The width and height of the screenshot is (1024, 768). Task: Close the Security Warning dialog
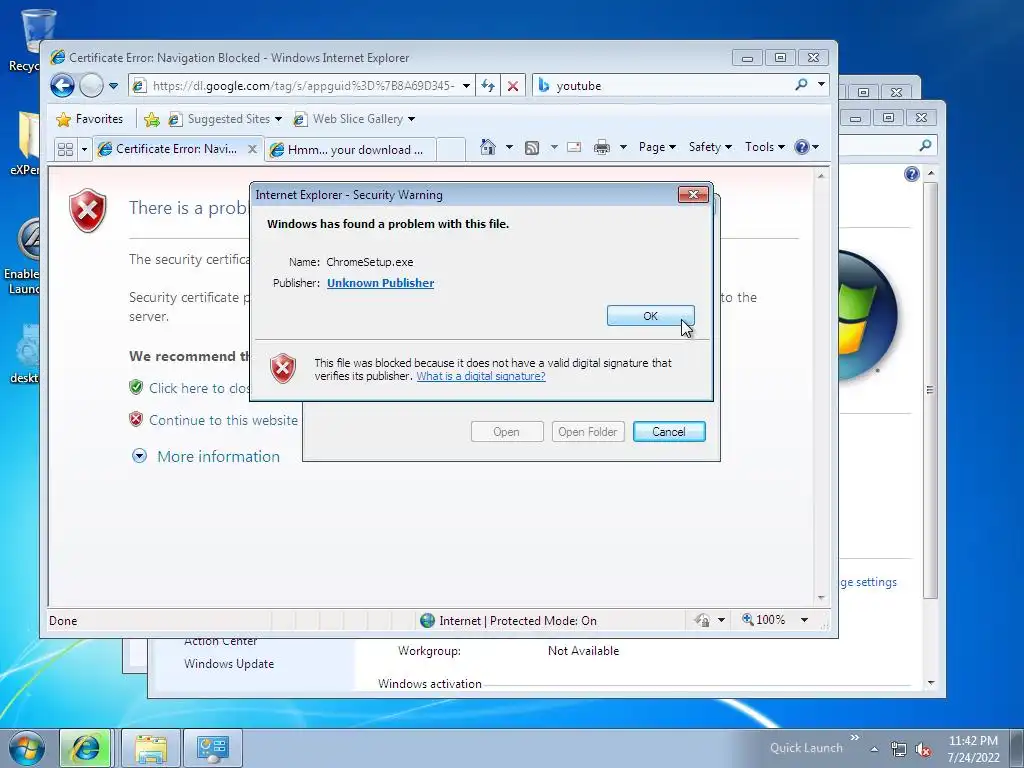click(x=693, y=195)
